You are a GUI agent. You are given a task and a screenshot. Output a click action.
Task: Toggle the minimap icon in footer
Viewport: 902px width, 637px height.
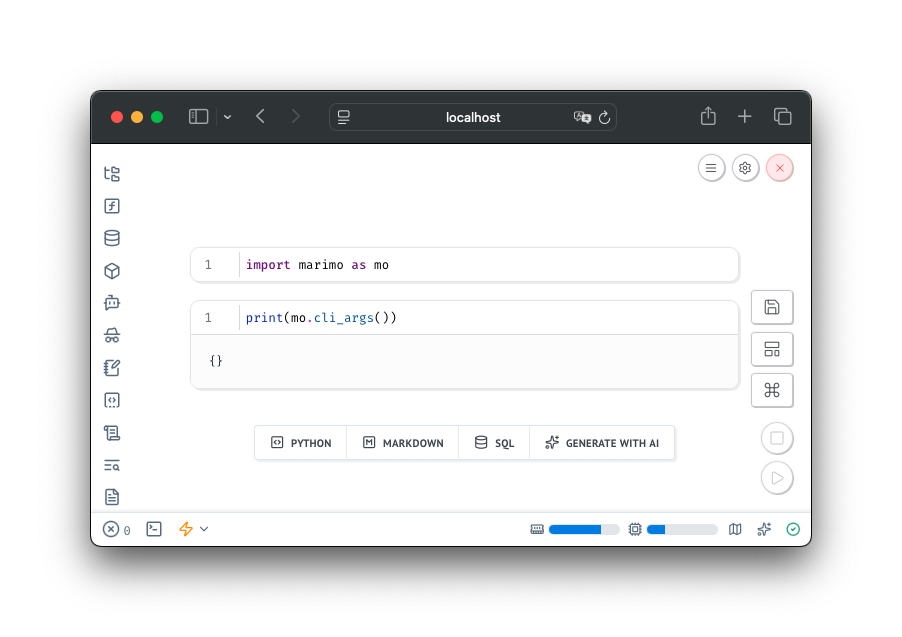coord(735,529)
